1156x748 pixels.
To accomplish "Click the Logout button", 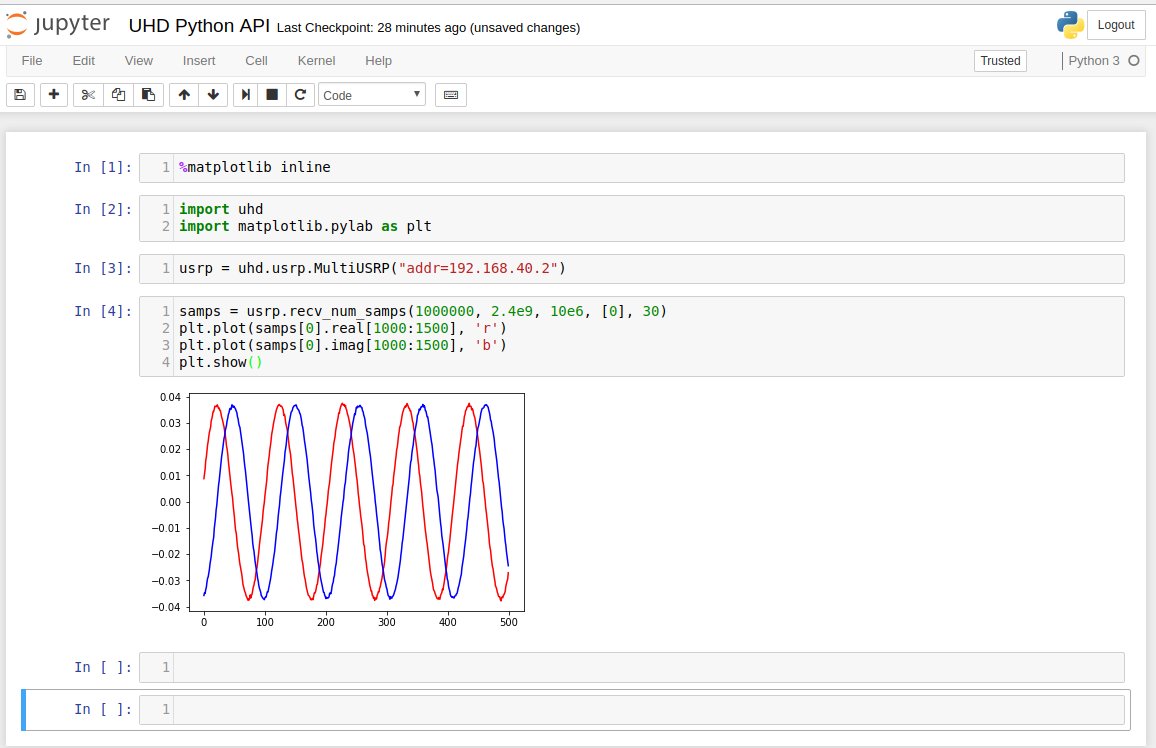I will point(1115,25).
